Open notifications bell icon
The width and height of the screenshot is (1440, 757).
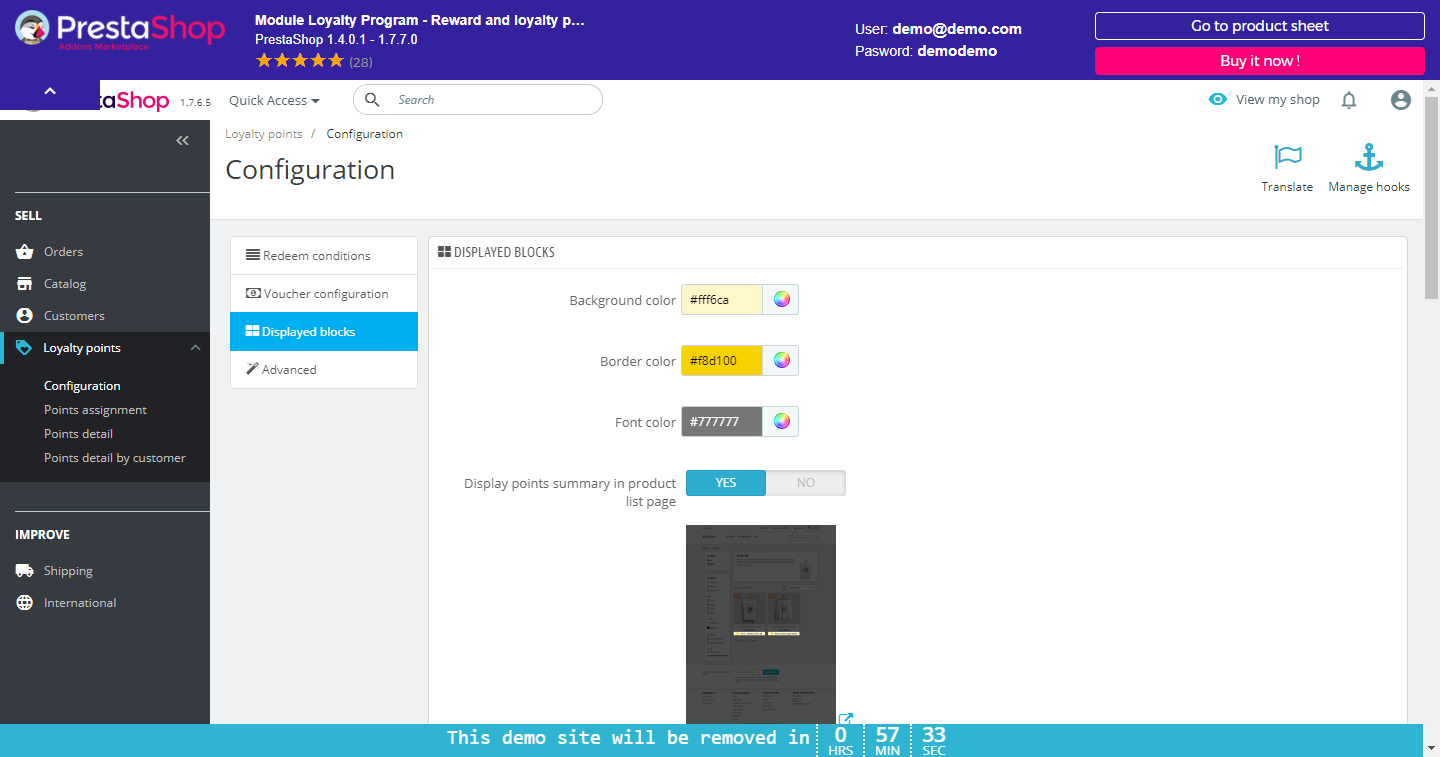coord(1349,100)
